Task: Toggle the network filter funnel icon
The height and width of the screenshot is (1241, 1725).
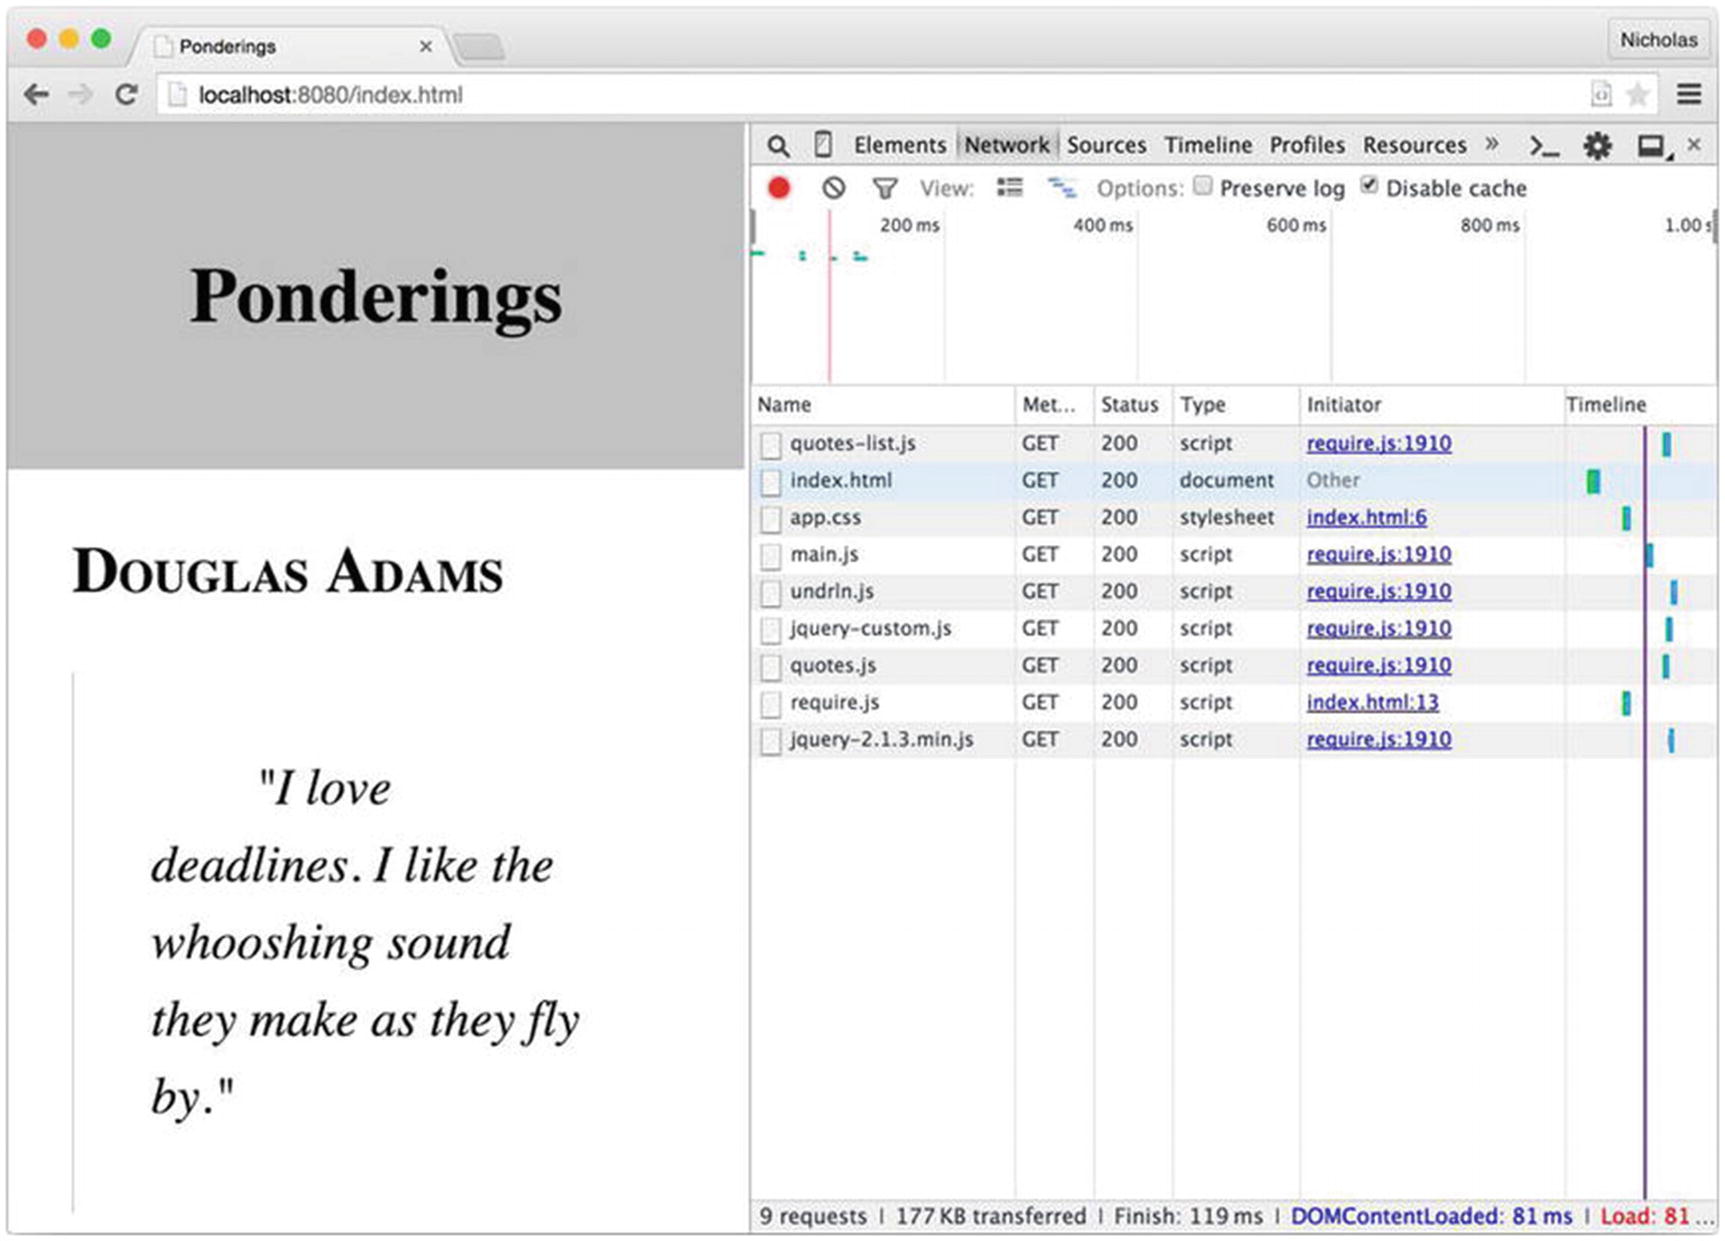Action: (x=884, y=188)
